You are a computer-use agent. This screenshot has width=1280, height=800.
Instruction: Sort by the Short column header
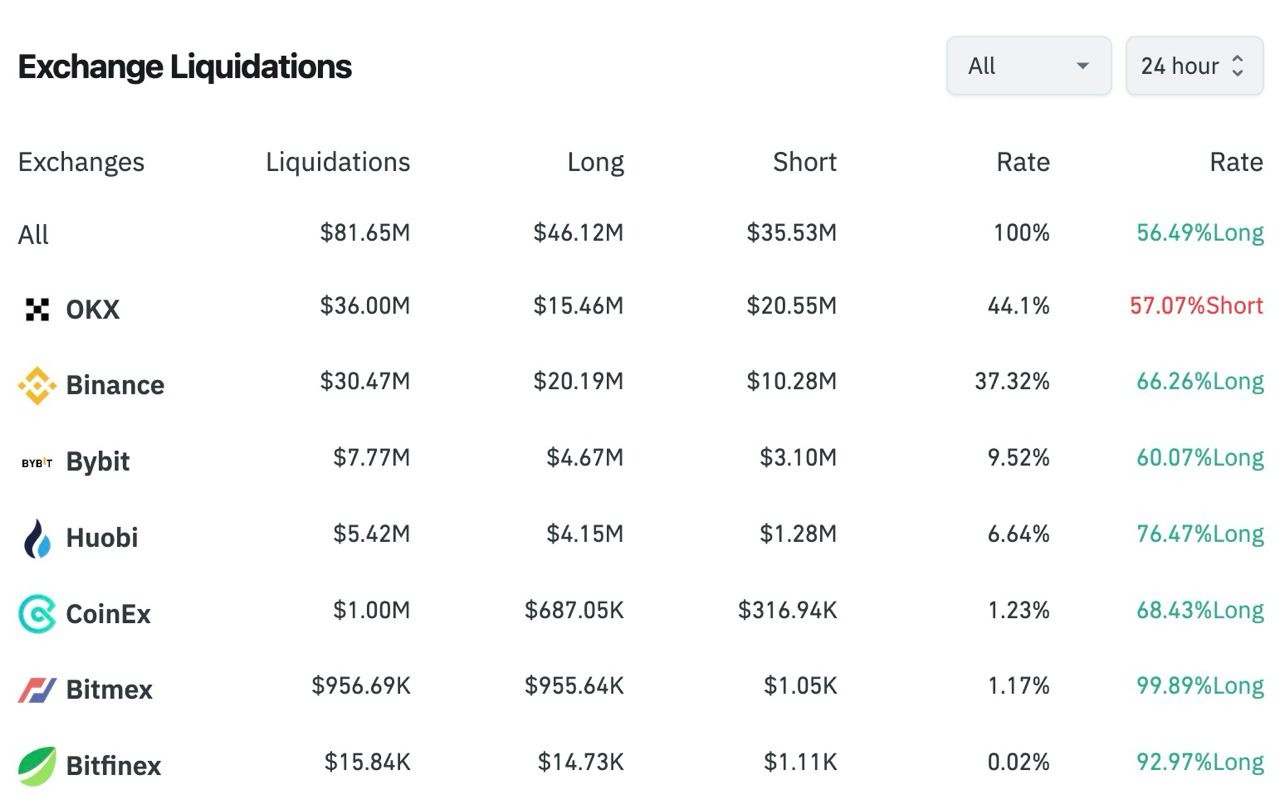[x=804, y=162]
